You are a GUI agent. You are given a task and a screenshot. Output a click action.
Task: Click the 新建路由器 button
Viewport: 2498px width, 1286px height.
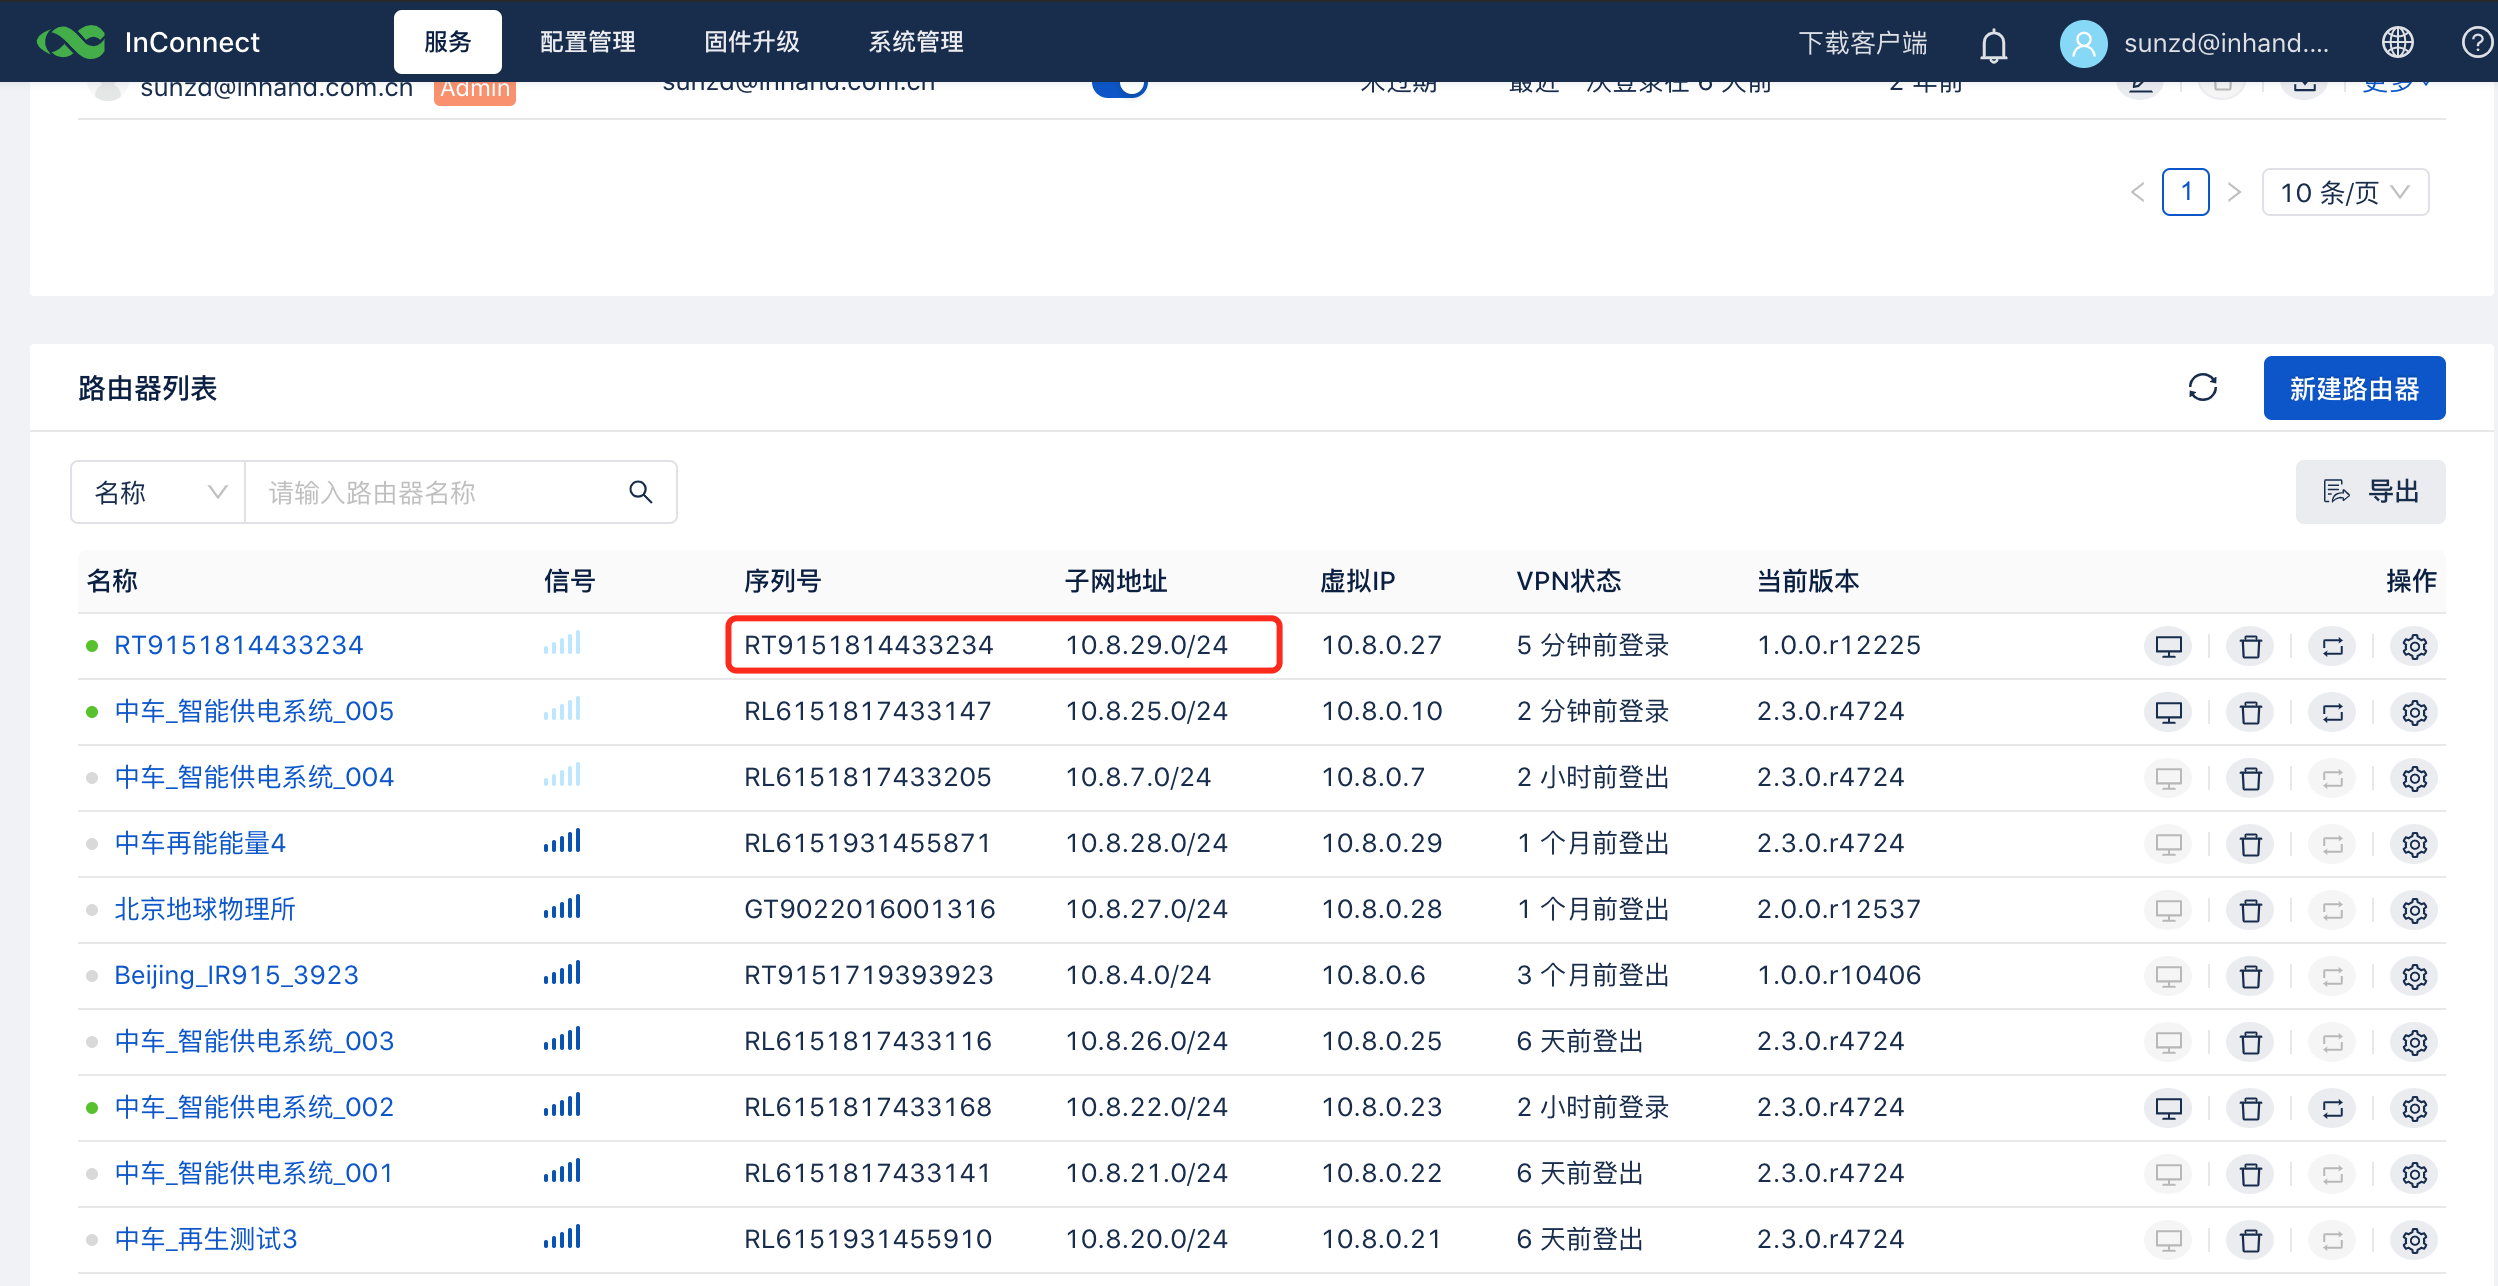[x=2353, y=389]
